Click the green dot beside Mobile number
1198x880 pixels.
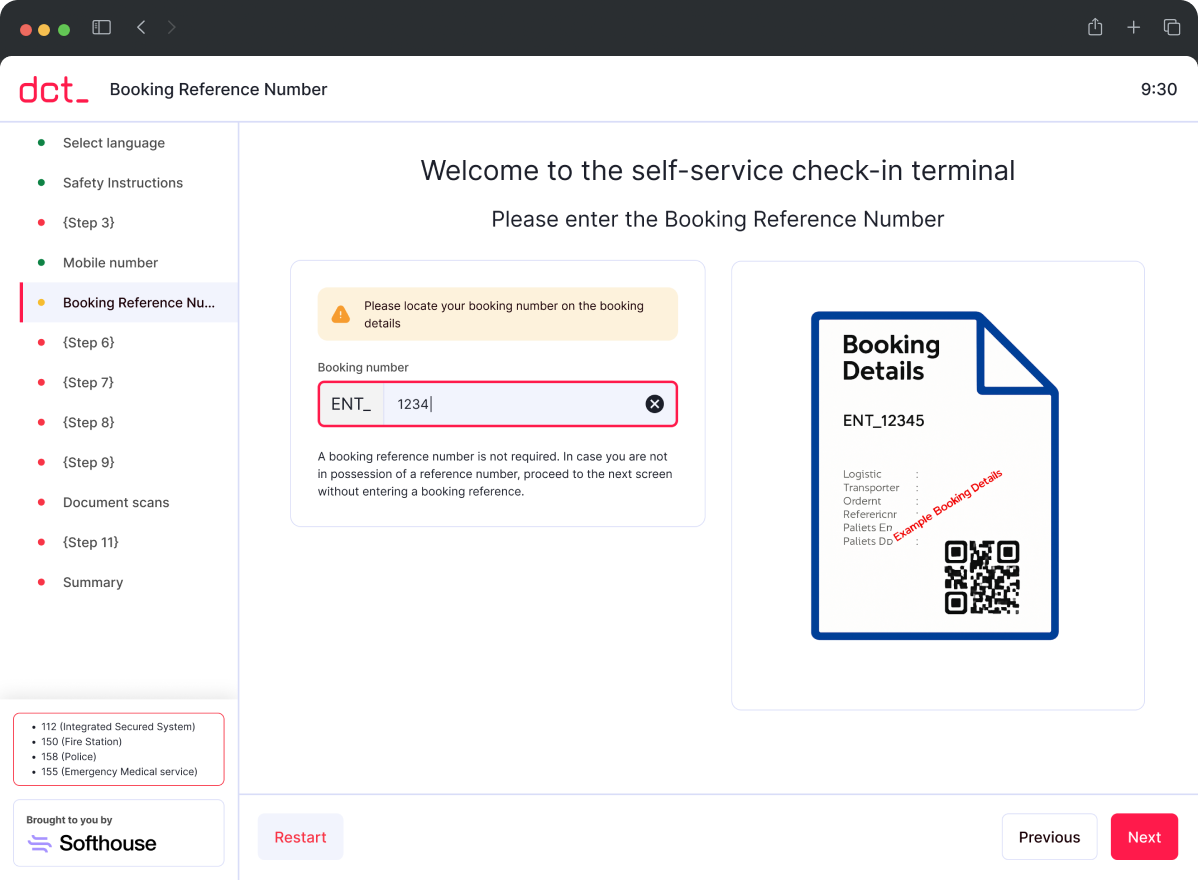41,262
